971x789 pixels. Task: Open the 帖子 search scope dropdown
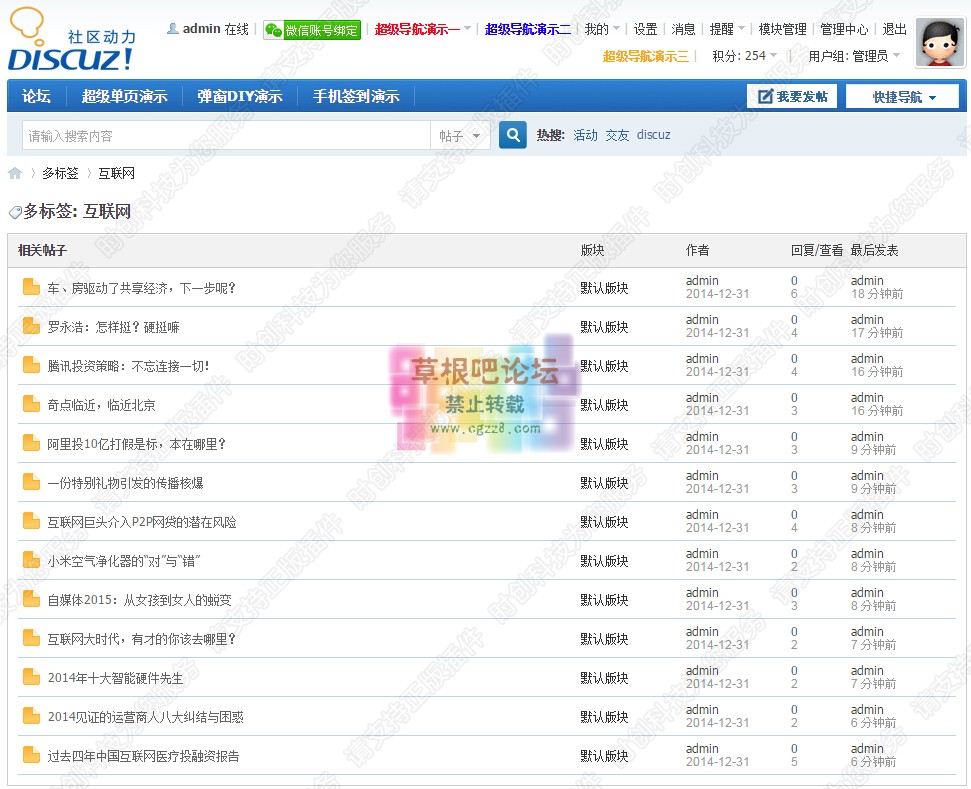460,133
